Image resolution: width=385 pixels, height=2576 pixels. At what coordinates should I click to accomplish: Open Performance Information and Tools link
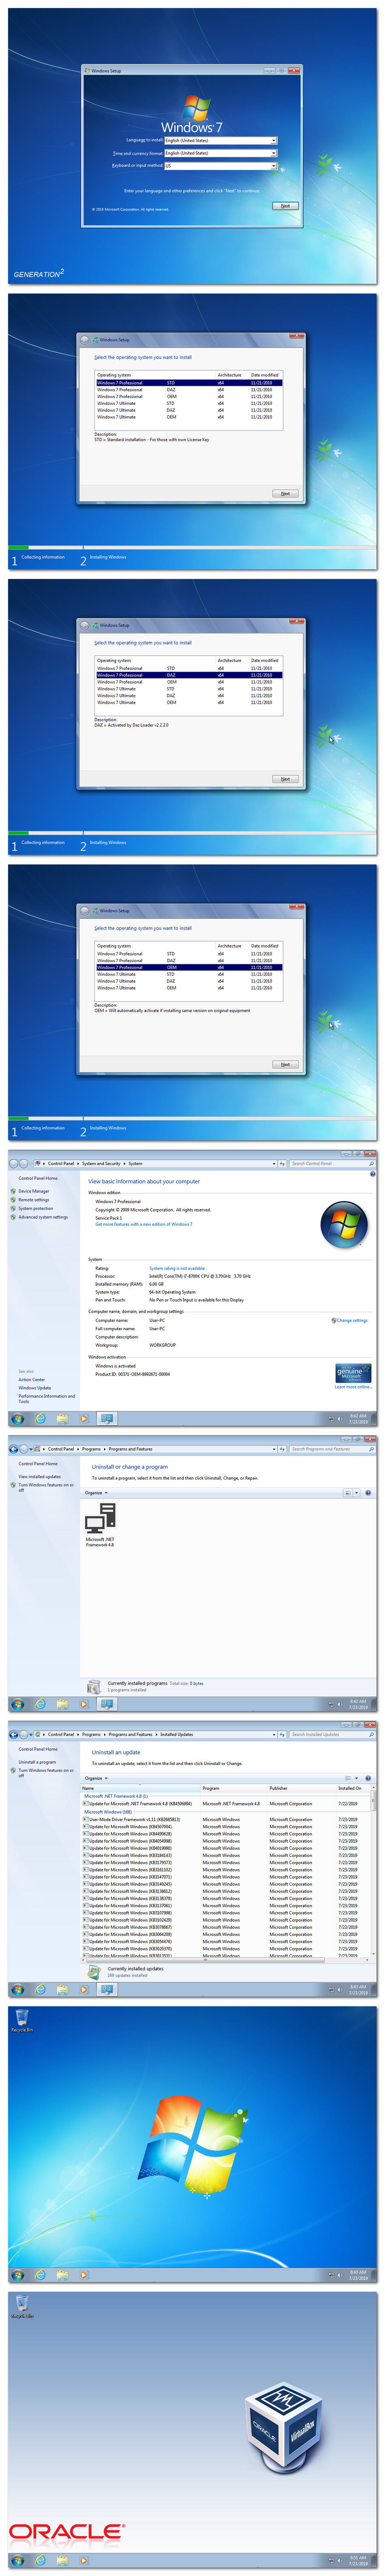click(x=46, y=1398)
